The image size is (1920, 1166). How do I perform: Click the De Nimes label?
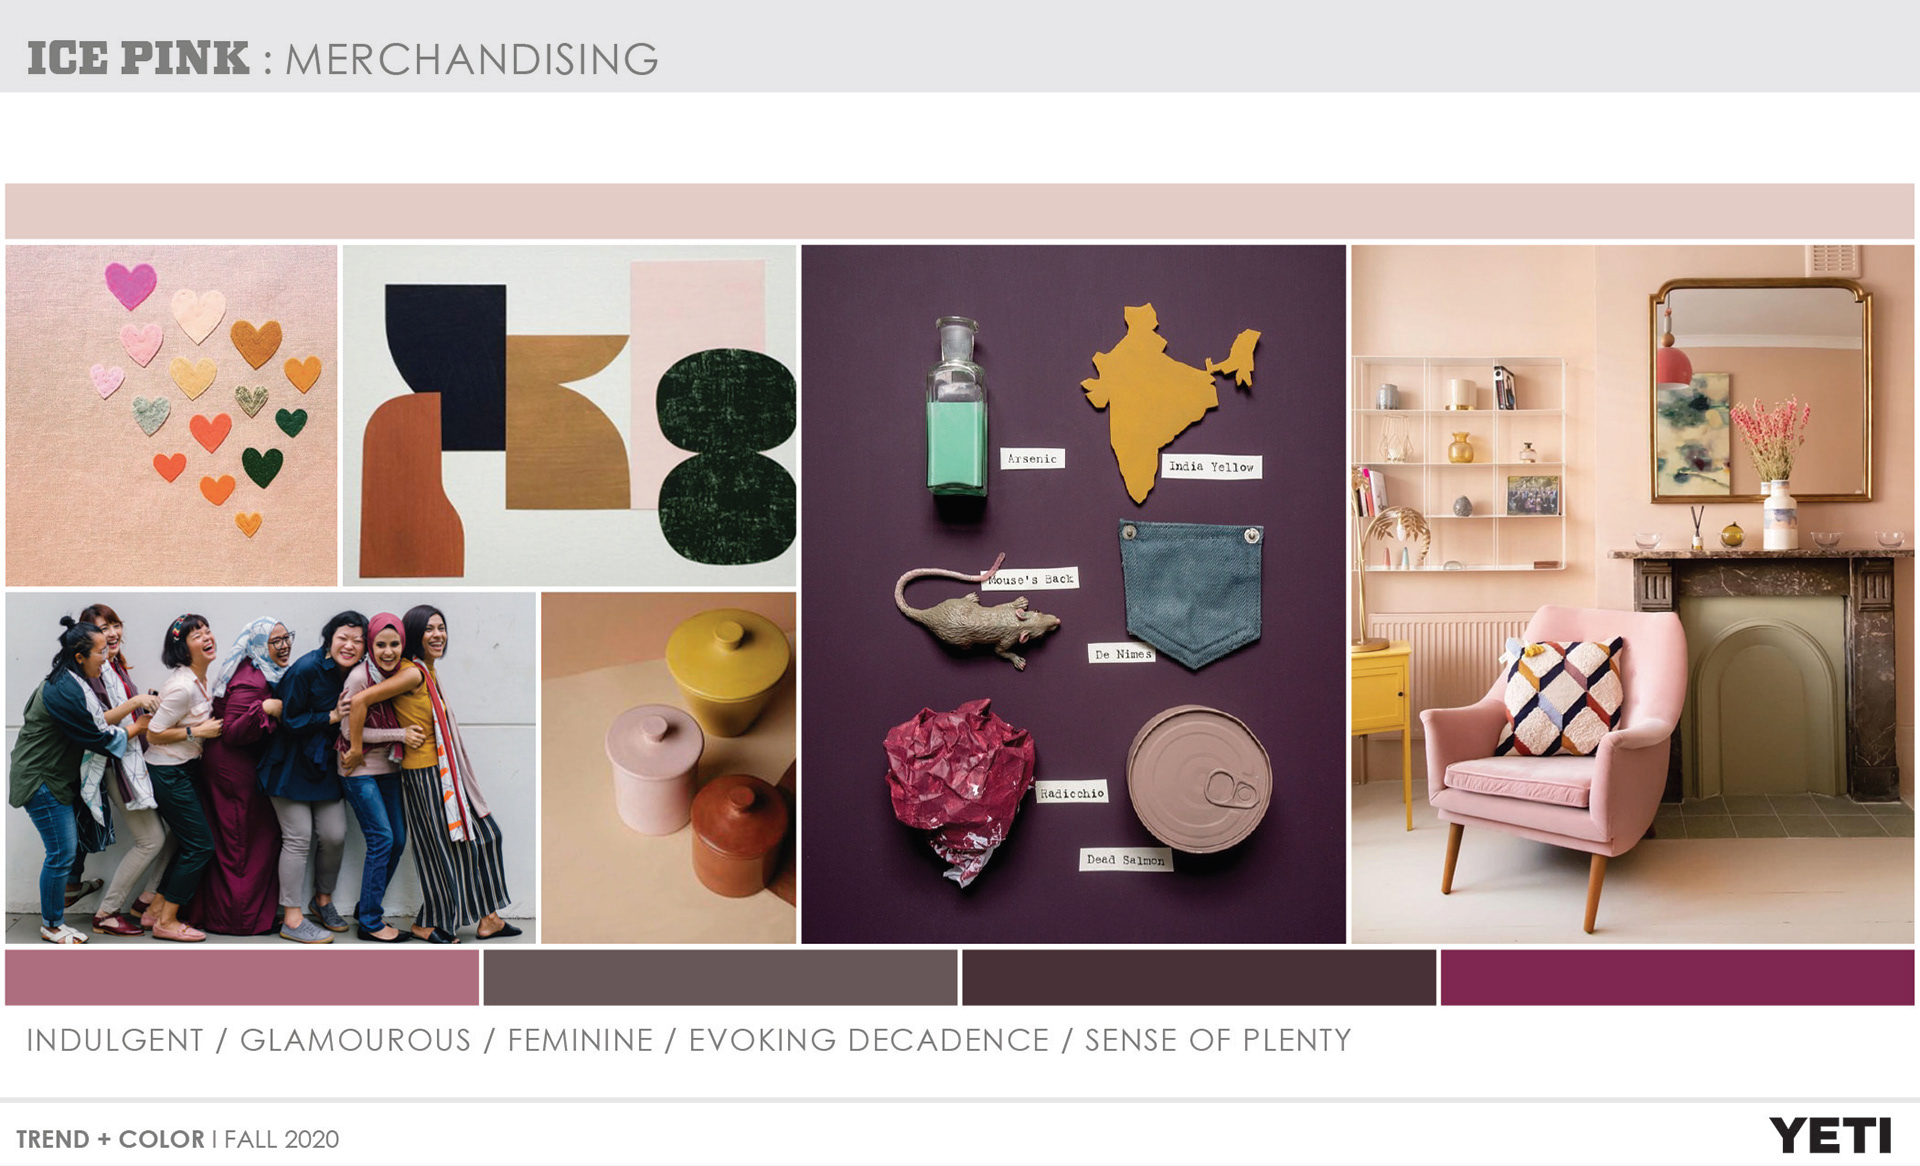coord(1122,654)
